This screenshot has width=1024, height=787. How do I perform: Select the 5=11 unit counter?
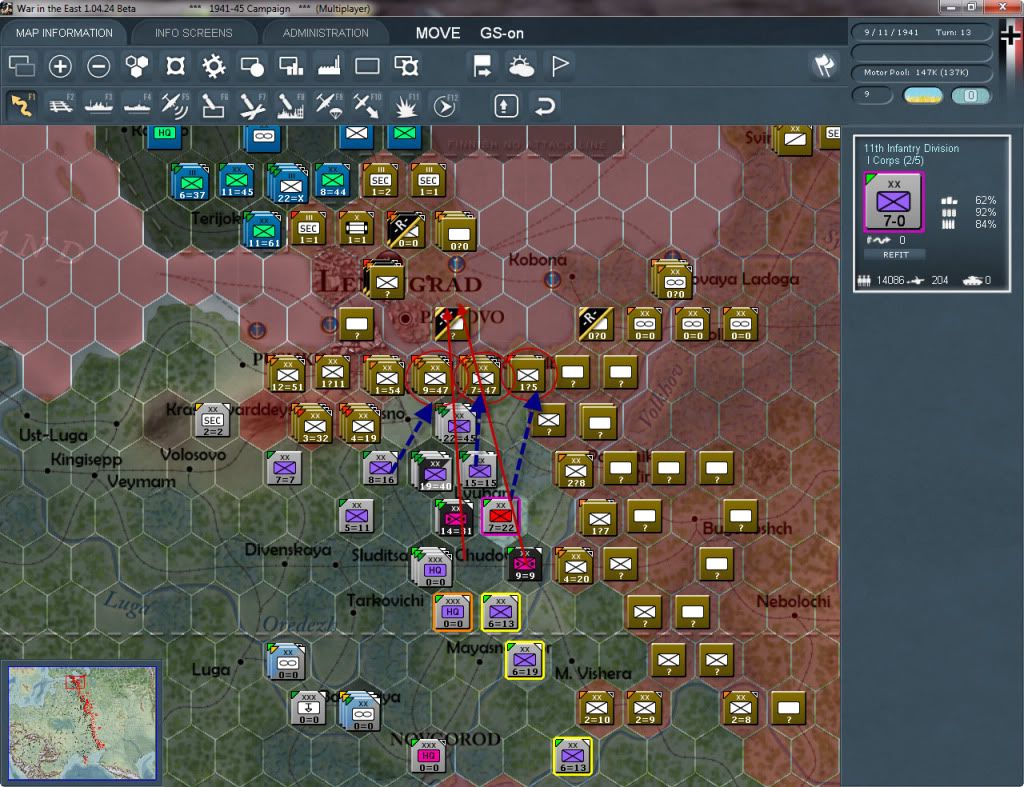click(357, 516)
